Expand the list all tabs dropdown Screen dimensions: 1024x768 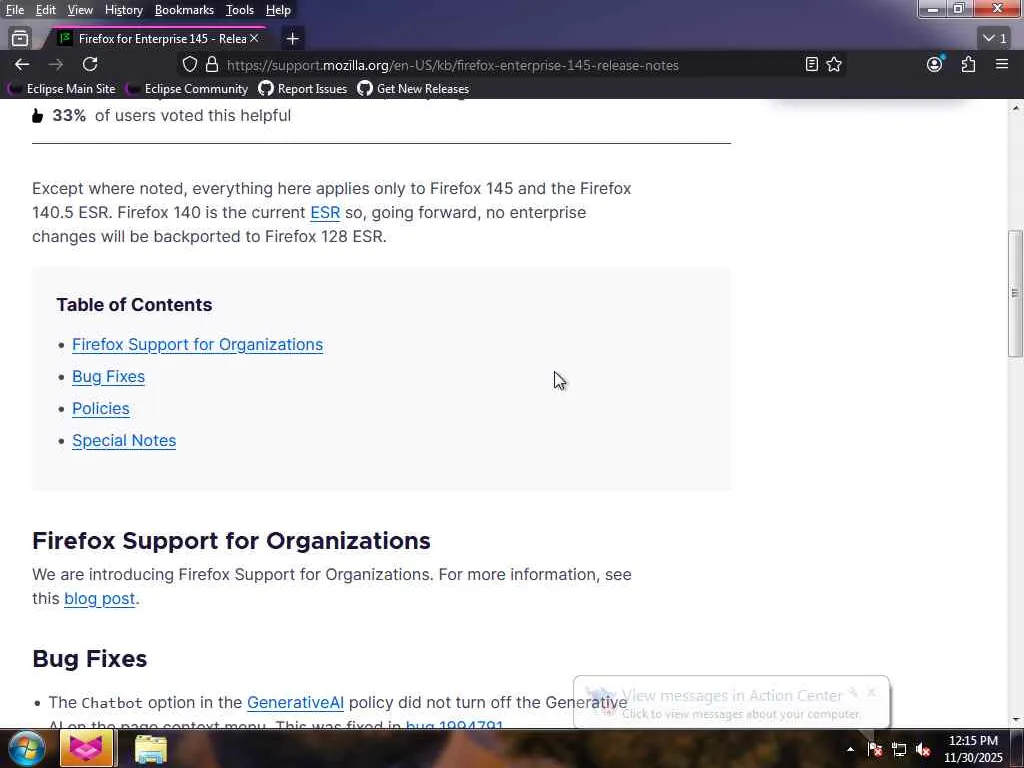tap(995, 39)
